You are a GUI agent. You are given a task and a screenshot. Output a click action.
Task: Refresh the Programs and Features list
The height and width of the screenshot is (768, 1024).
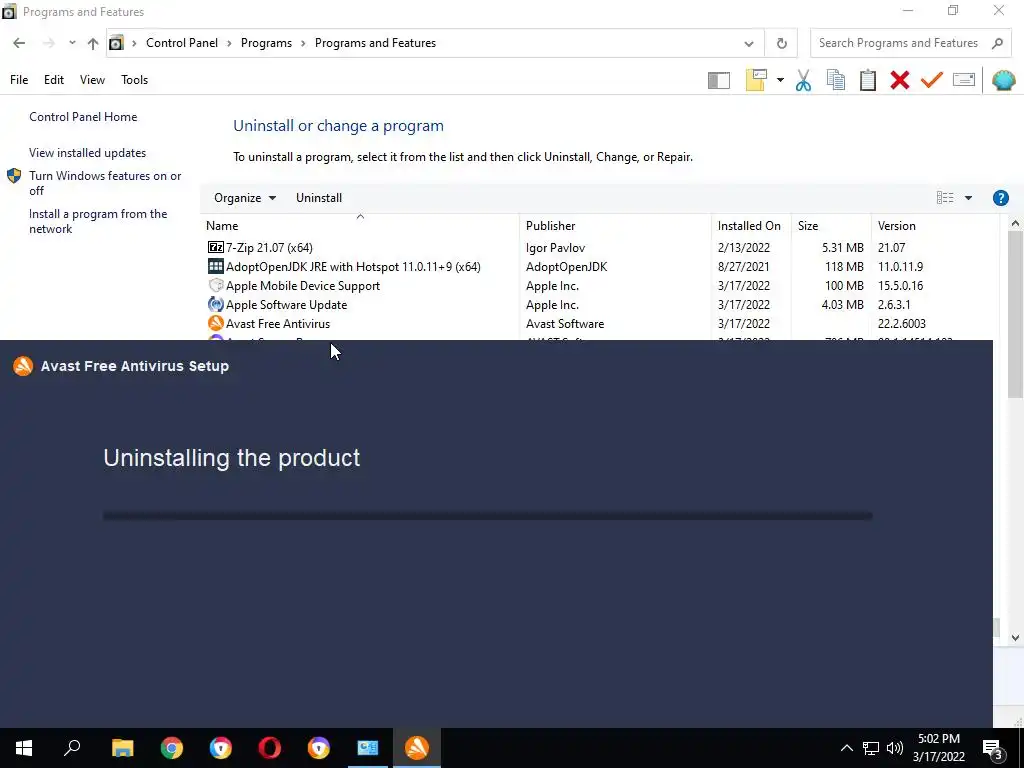point(782,44)
